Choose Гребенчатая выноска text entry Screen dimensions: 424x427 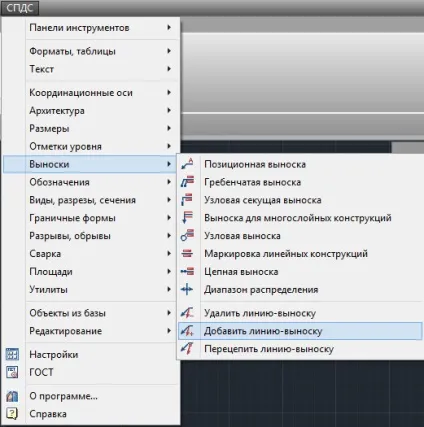click(253, 182)
